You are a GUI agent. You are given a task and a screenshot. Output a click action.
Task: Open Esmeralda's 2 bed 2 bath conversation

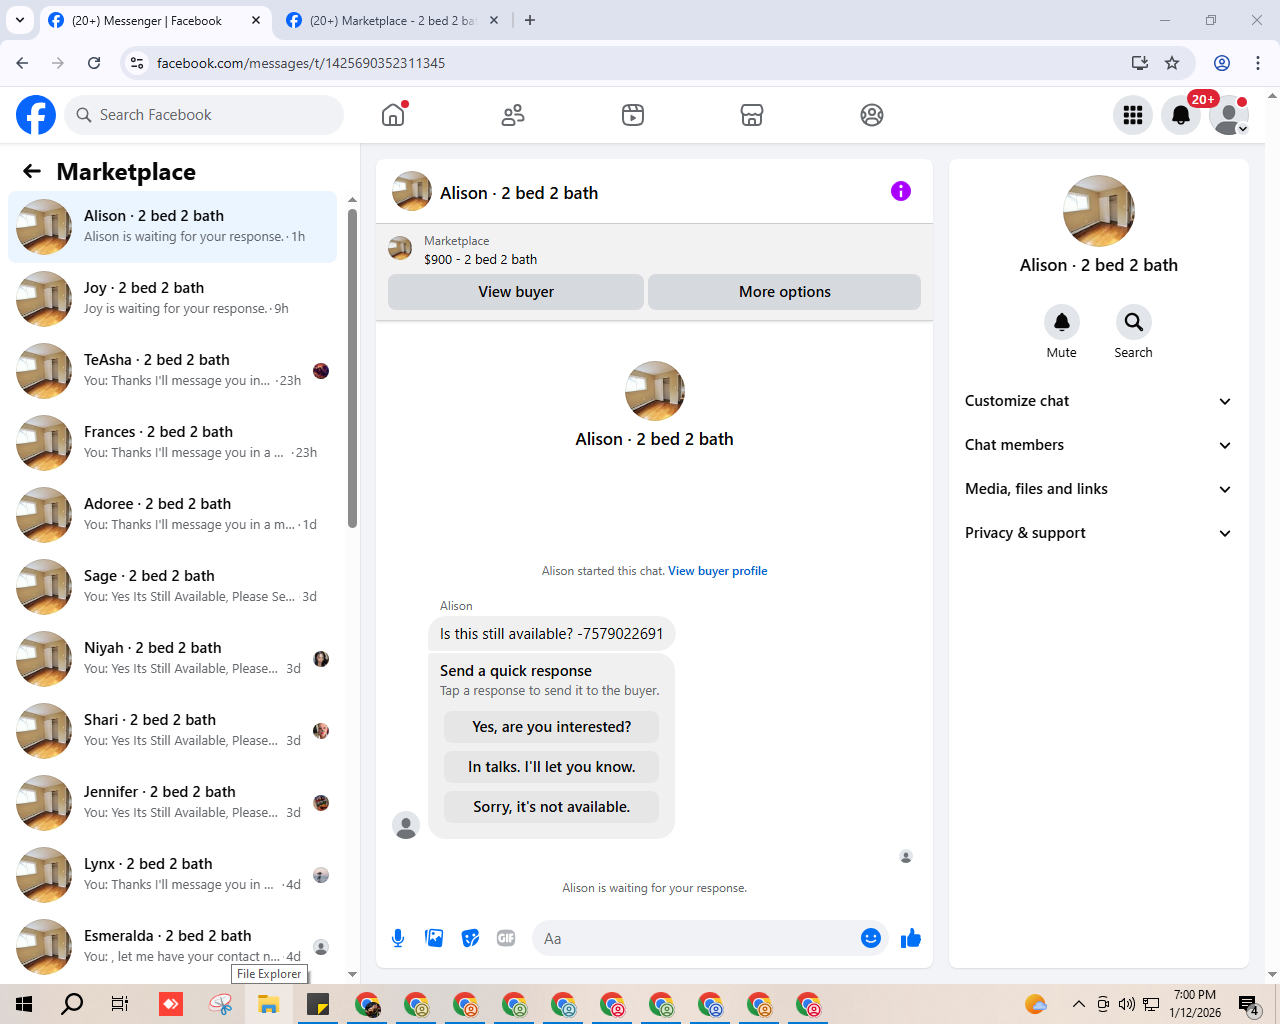coord(172,947)
